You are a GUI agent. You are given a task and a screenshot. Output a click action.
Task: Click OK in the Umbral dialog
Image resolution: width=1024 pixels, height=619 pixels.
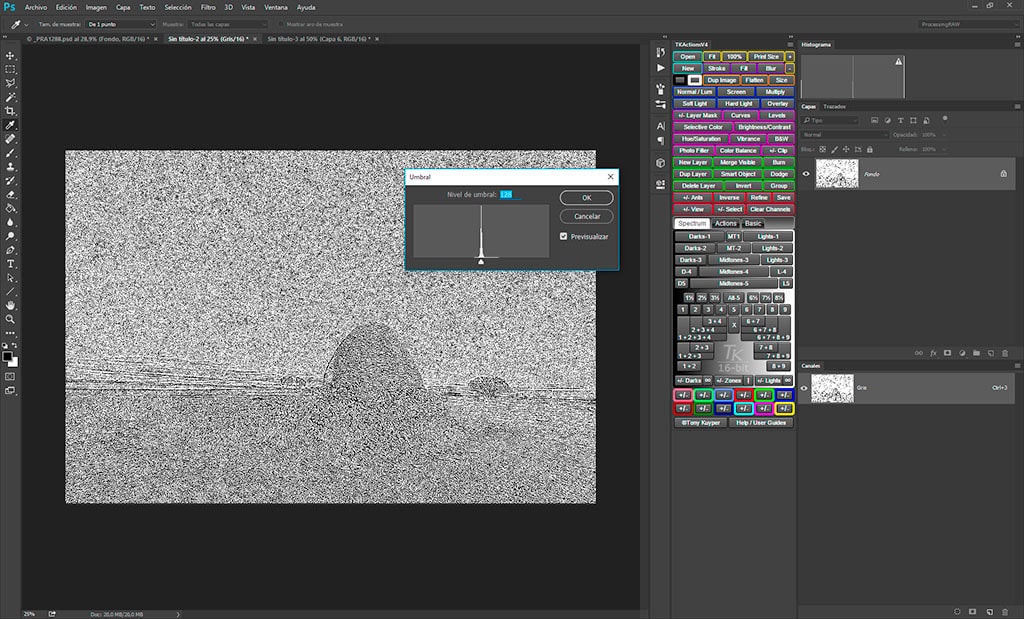(586, 197)
